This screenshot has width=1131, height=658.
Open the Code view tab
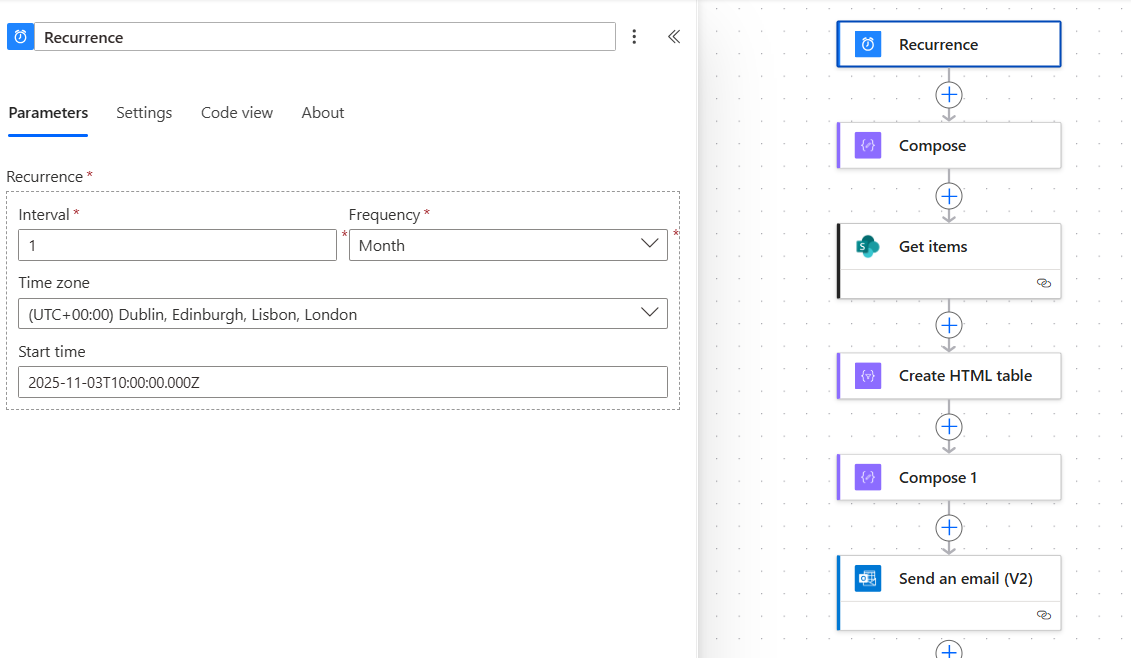(237, 113)
